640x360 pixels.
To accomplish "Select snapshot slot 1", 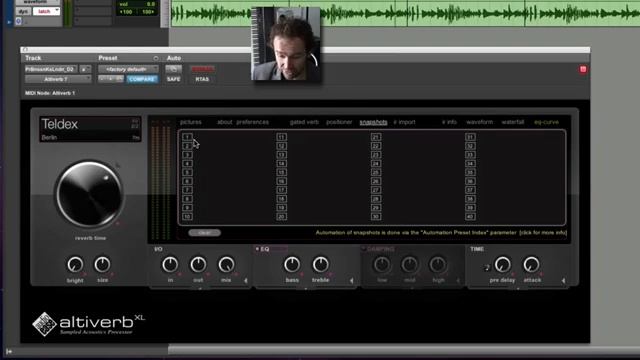I will click(x=187, y=137).
